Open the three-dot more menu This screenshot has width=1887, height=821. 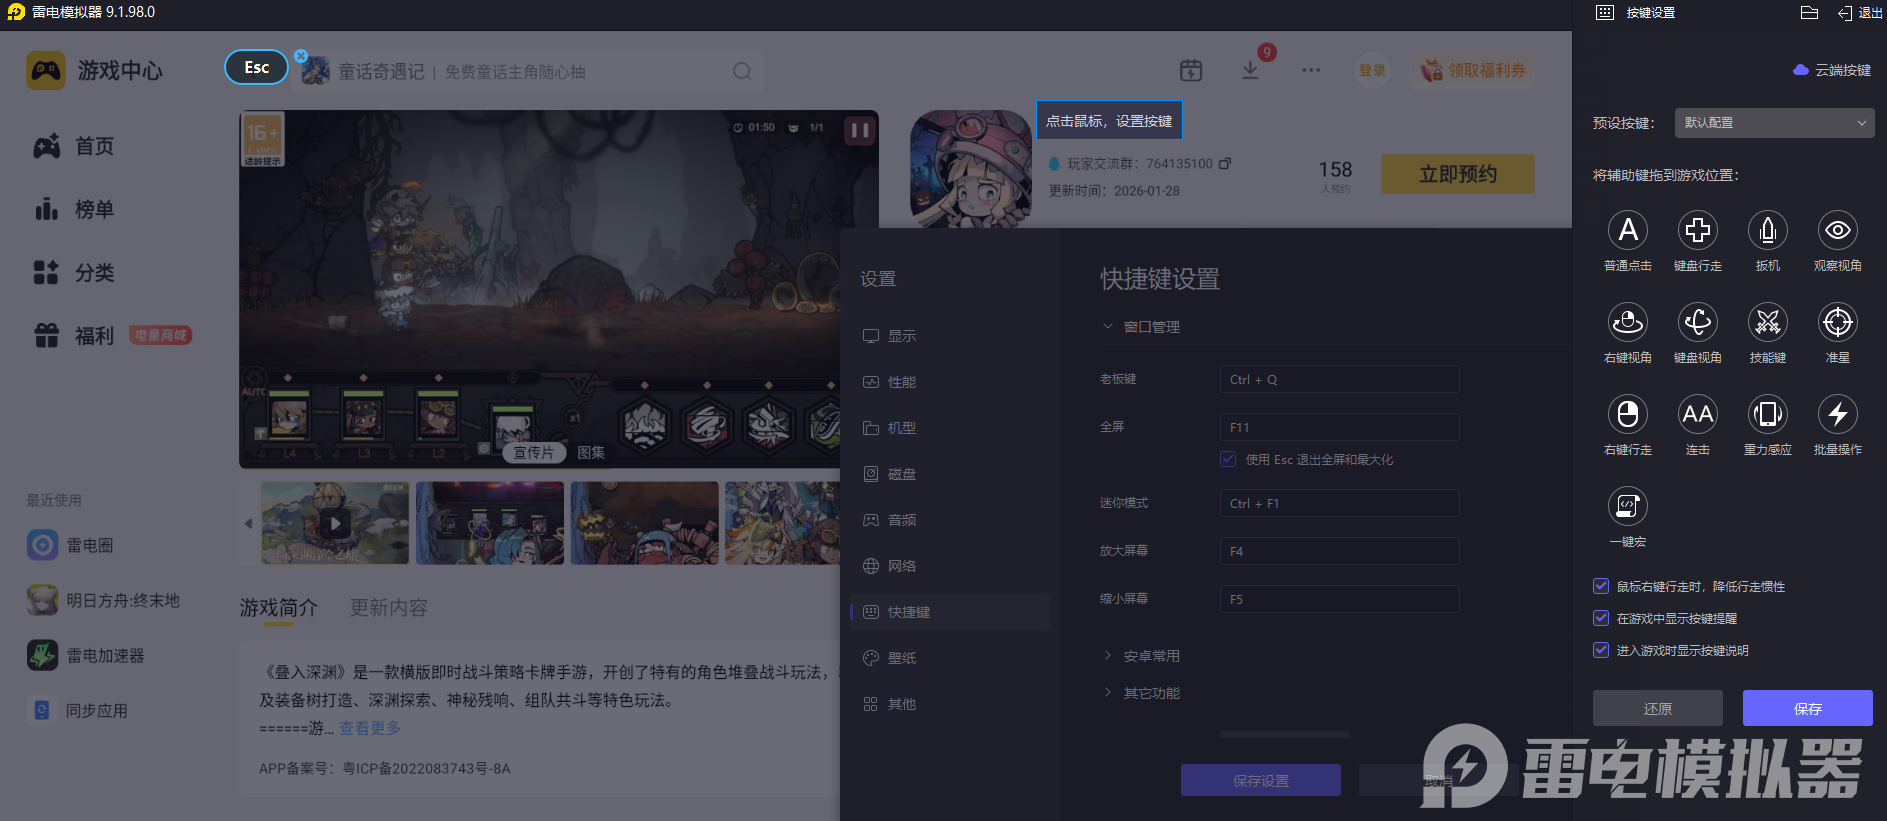point(1311,70)
